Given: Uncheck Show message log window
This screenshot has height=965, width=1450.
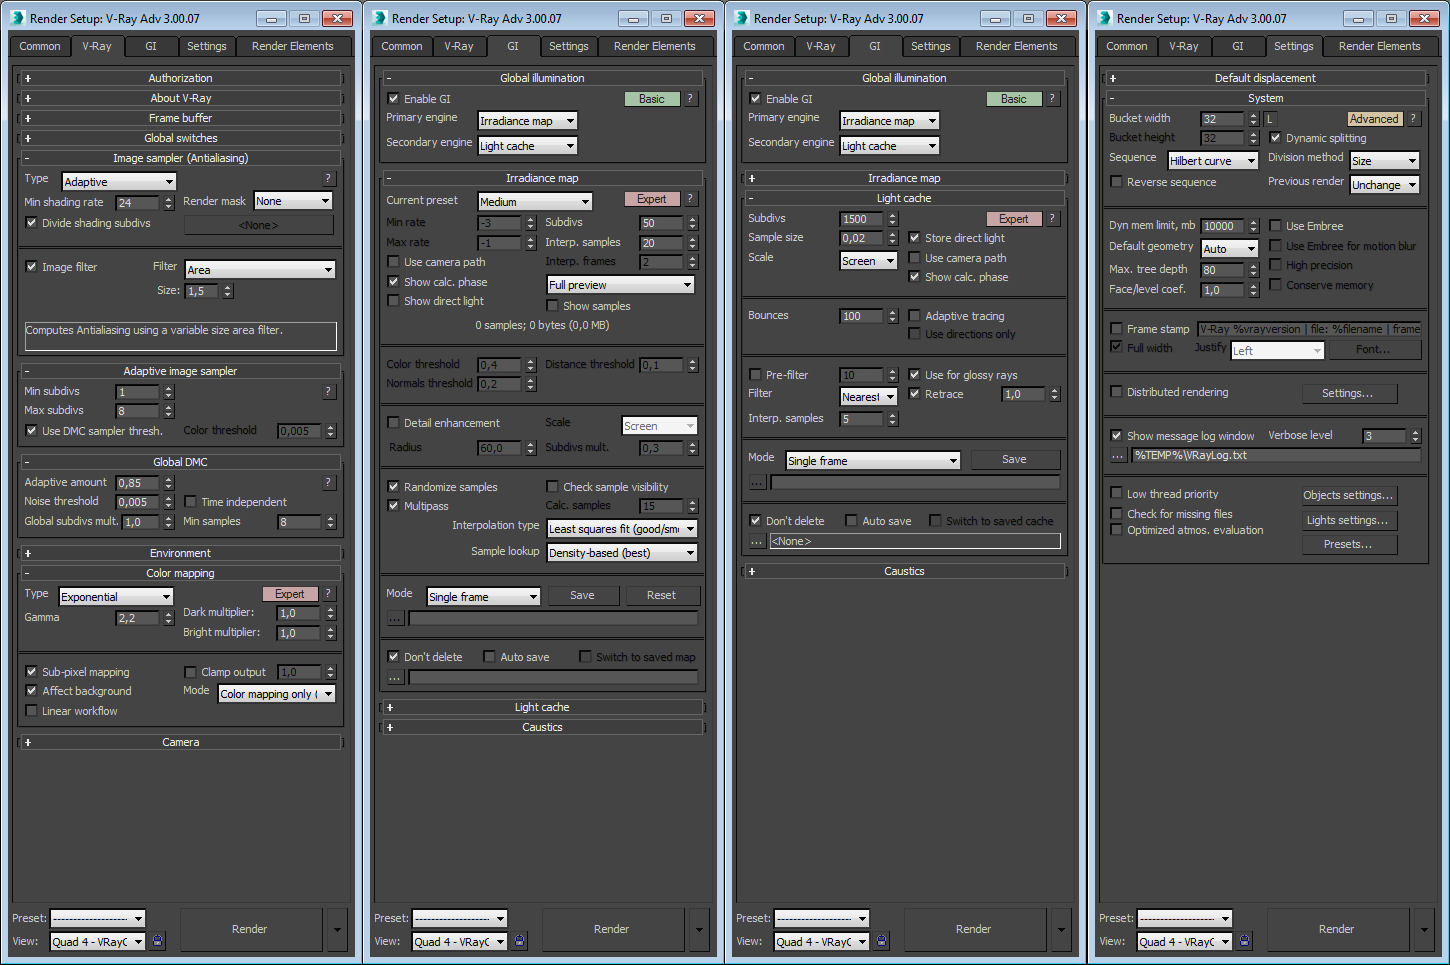Looking at the screenshot, I should (x=1116, y=436).
